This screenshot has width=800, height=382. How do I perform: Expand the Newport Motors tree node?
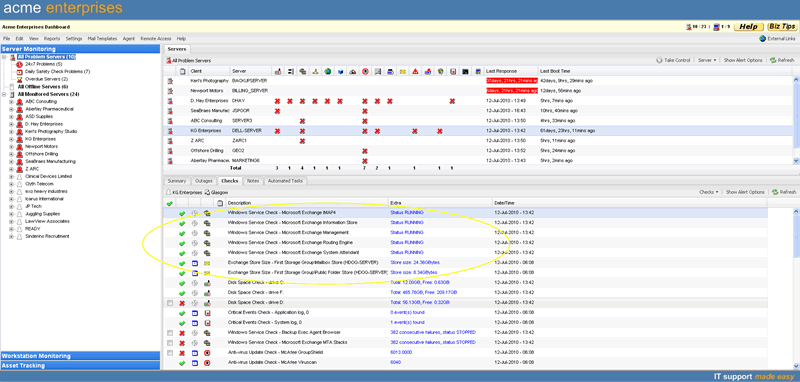coord(11,146)
